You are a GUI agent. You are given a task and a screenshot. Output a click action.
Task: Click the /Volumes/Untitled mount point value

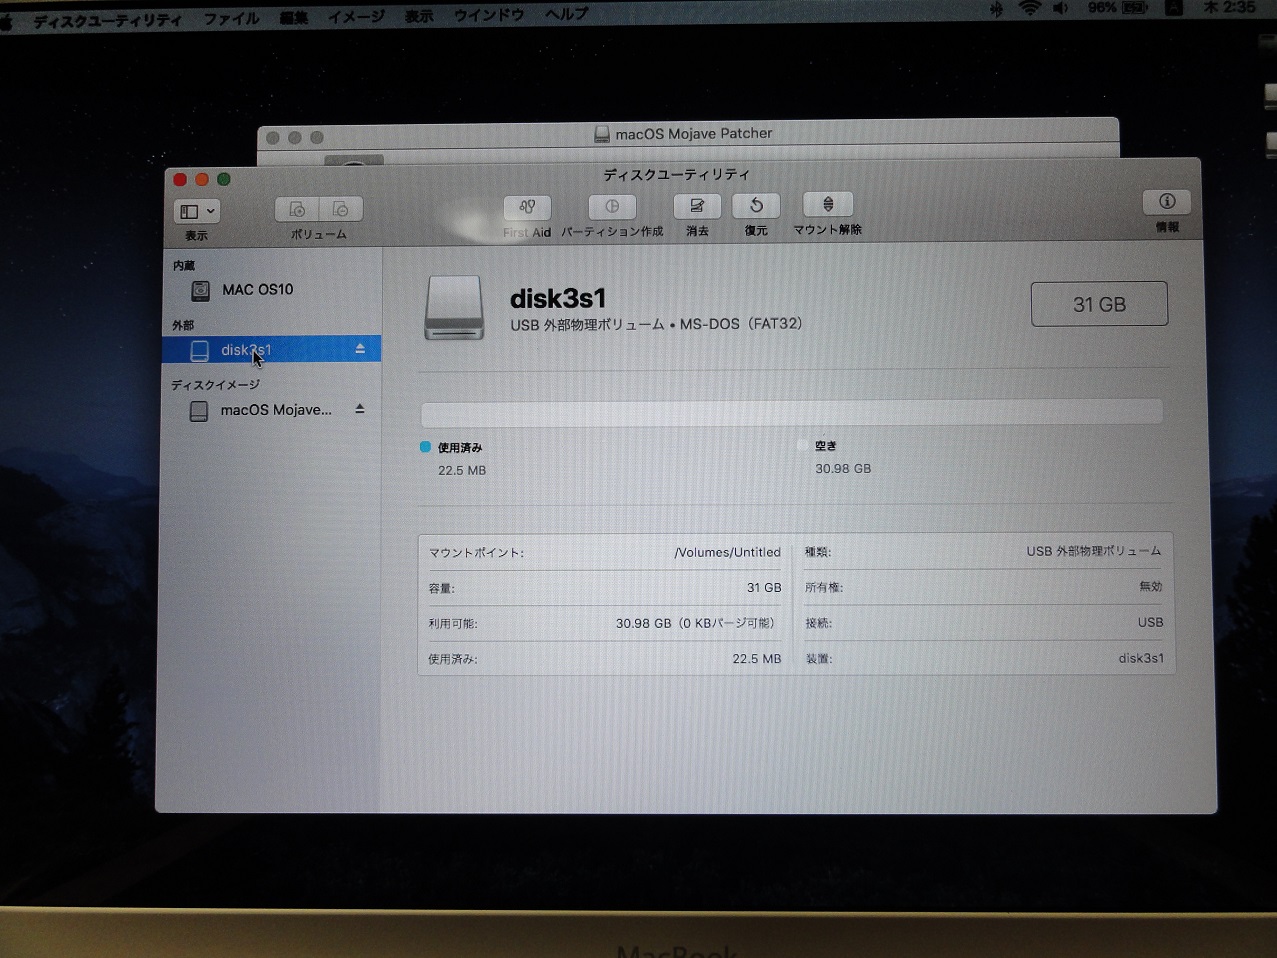tap(728, 552)
